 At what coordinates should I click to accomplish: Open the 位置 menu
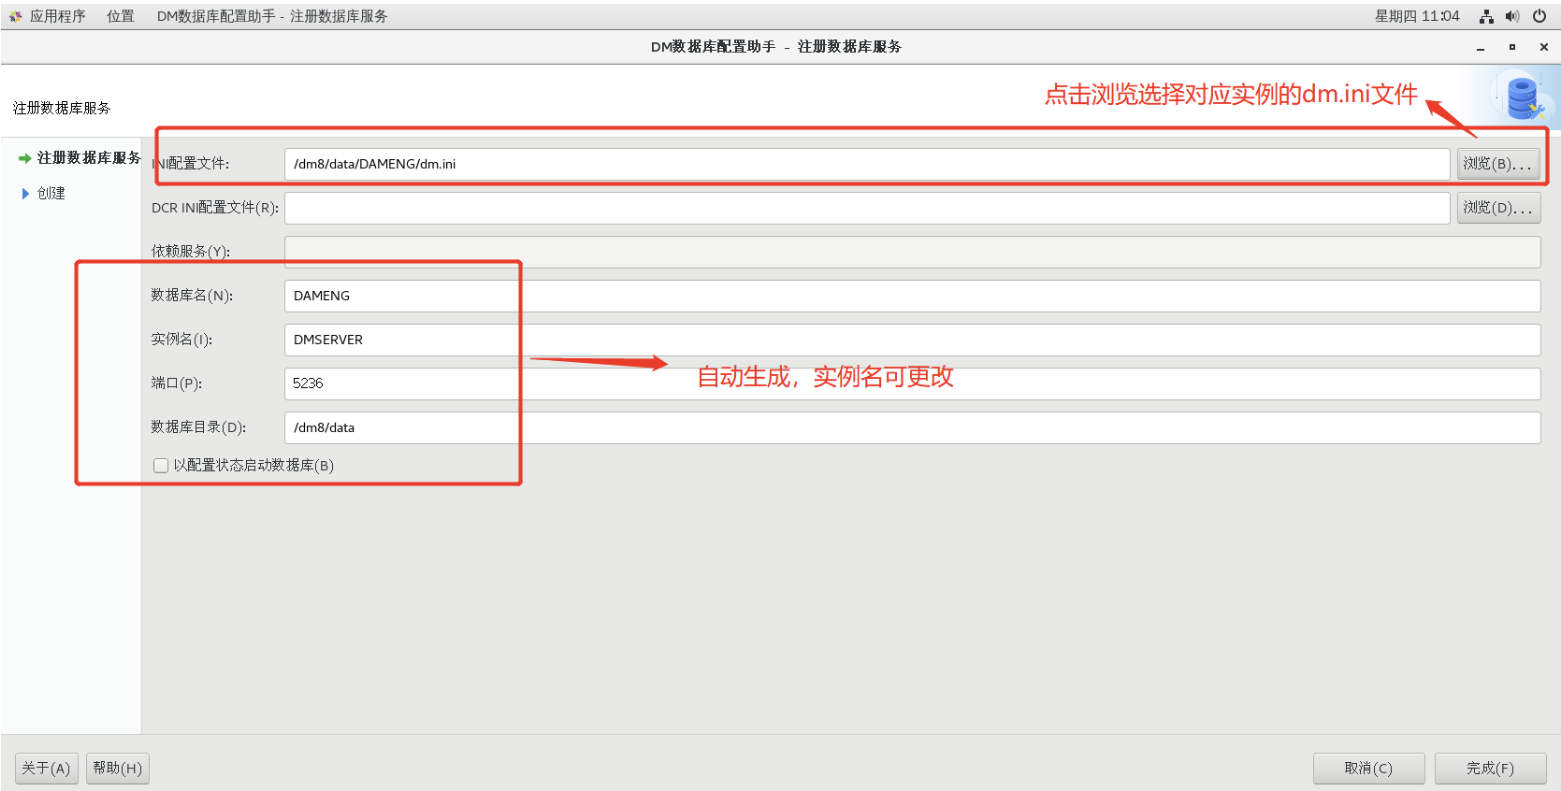click(x=121, y=16)
